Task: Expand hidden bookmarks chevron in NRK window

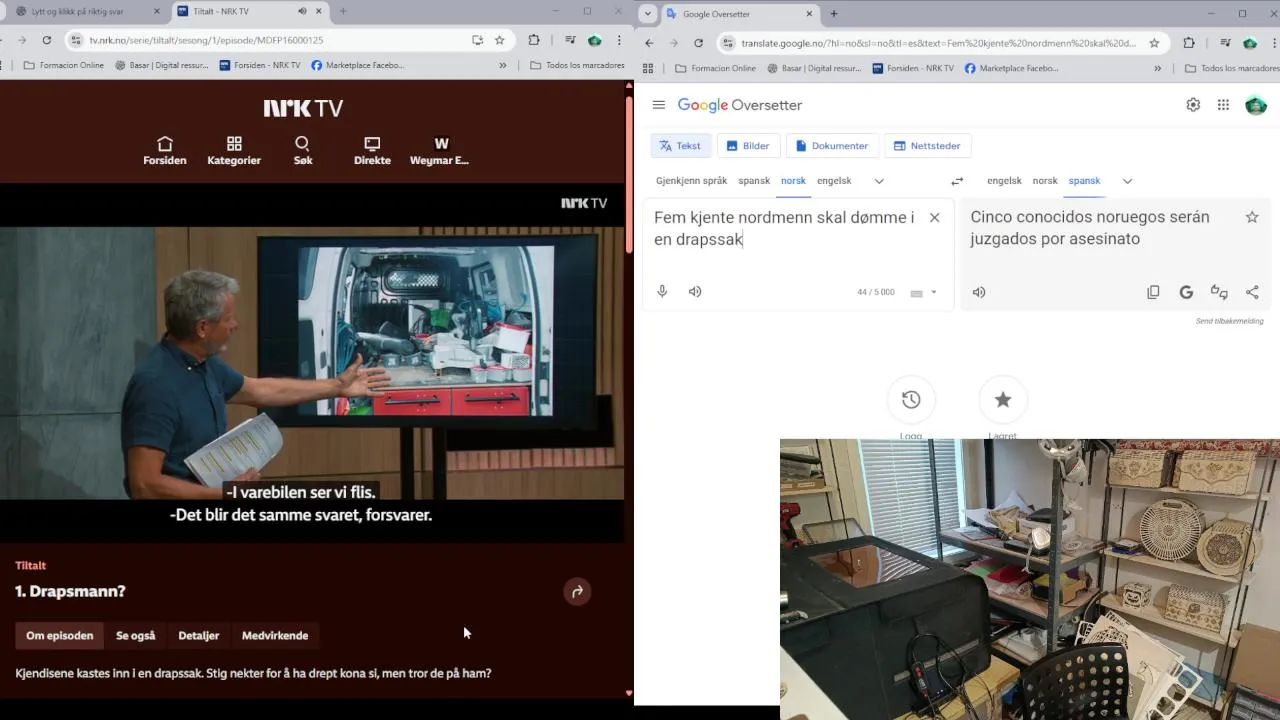Action: pos(503,65)
